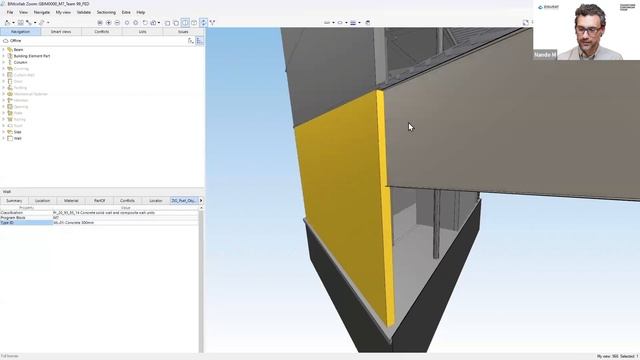Image resolution: width=640 pixels, height=360 pixels.
Task: Open the Navigate menu
Action: pyautogui.click(x=42, y=12)
